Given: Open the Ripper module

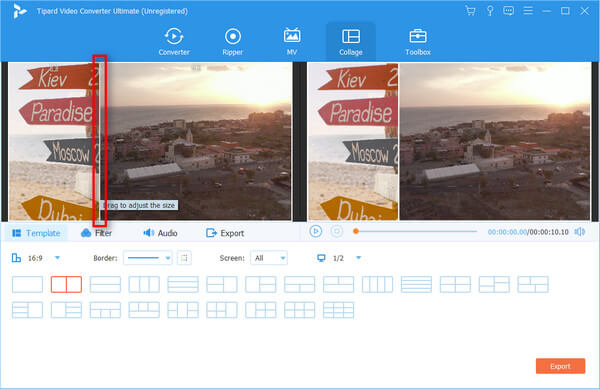Looking at the screenshot, I should (233, 42).
